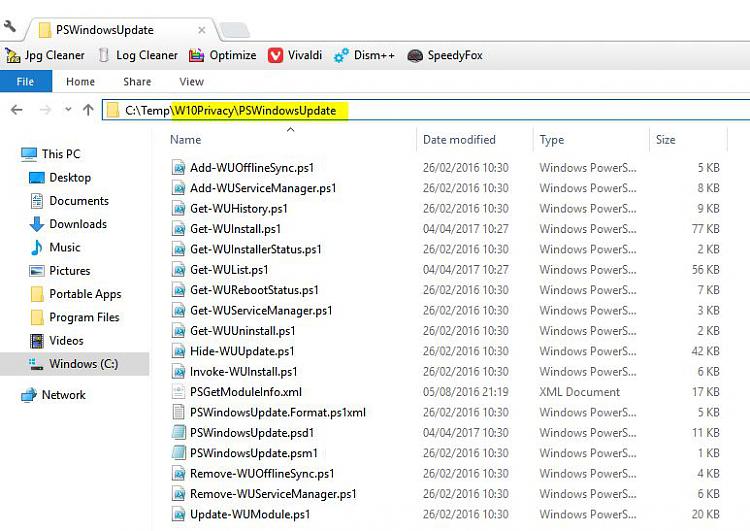Open Music in the navigation pane
Viewport: 750px width, 531px height.
55,247
